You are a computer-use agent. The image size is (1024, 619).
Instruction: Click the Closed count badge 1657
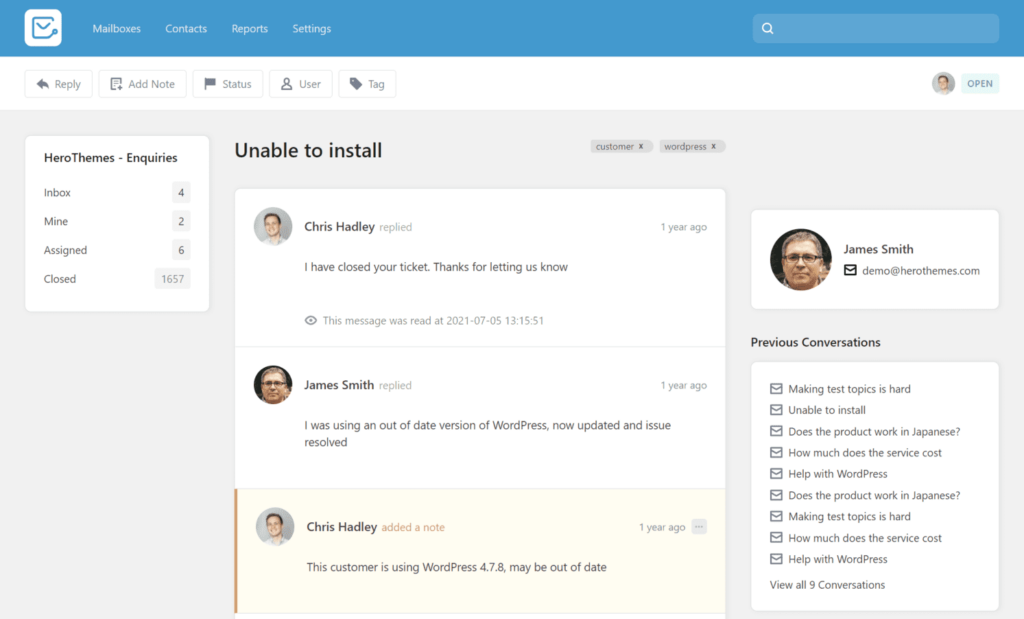coord(172,279)
